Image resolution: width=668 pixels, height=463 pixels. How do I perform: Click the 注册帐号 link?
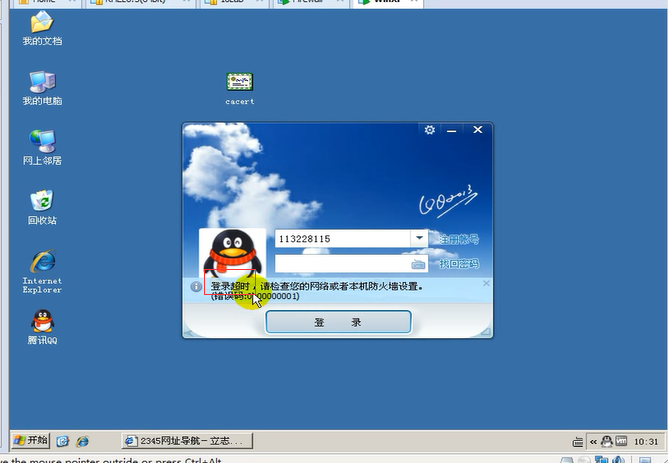point(459,239)
